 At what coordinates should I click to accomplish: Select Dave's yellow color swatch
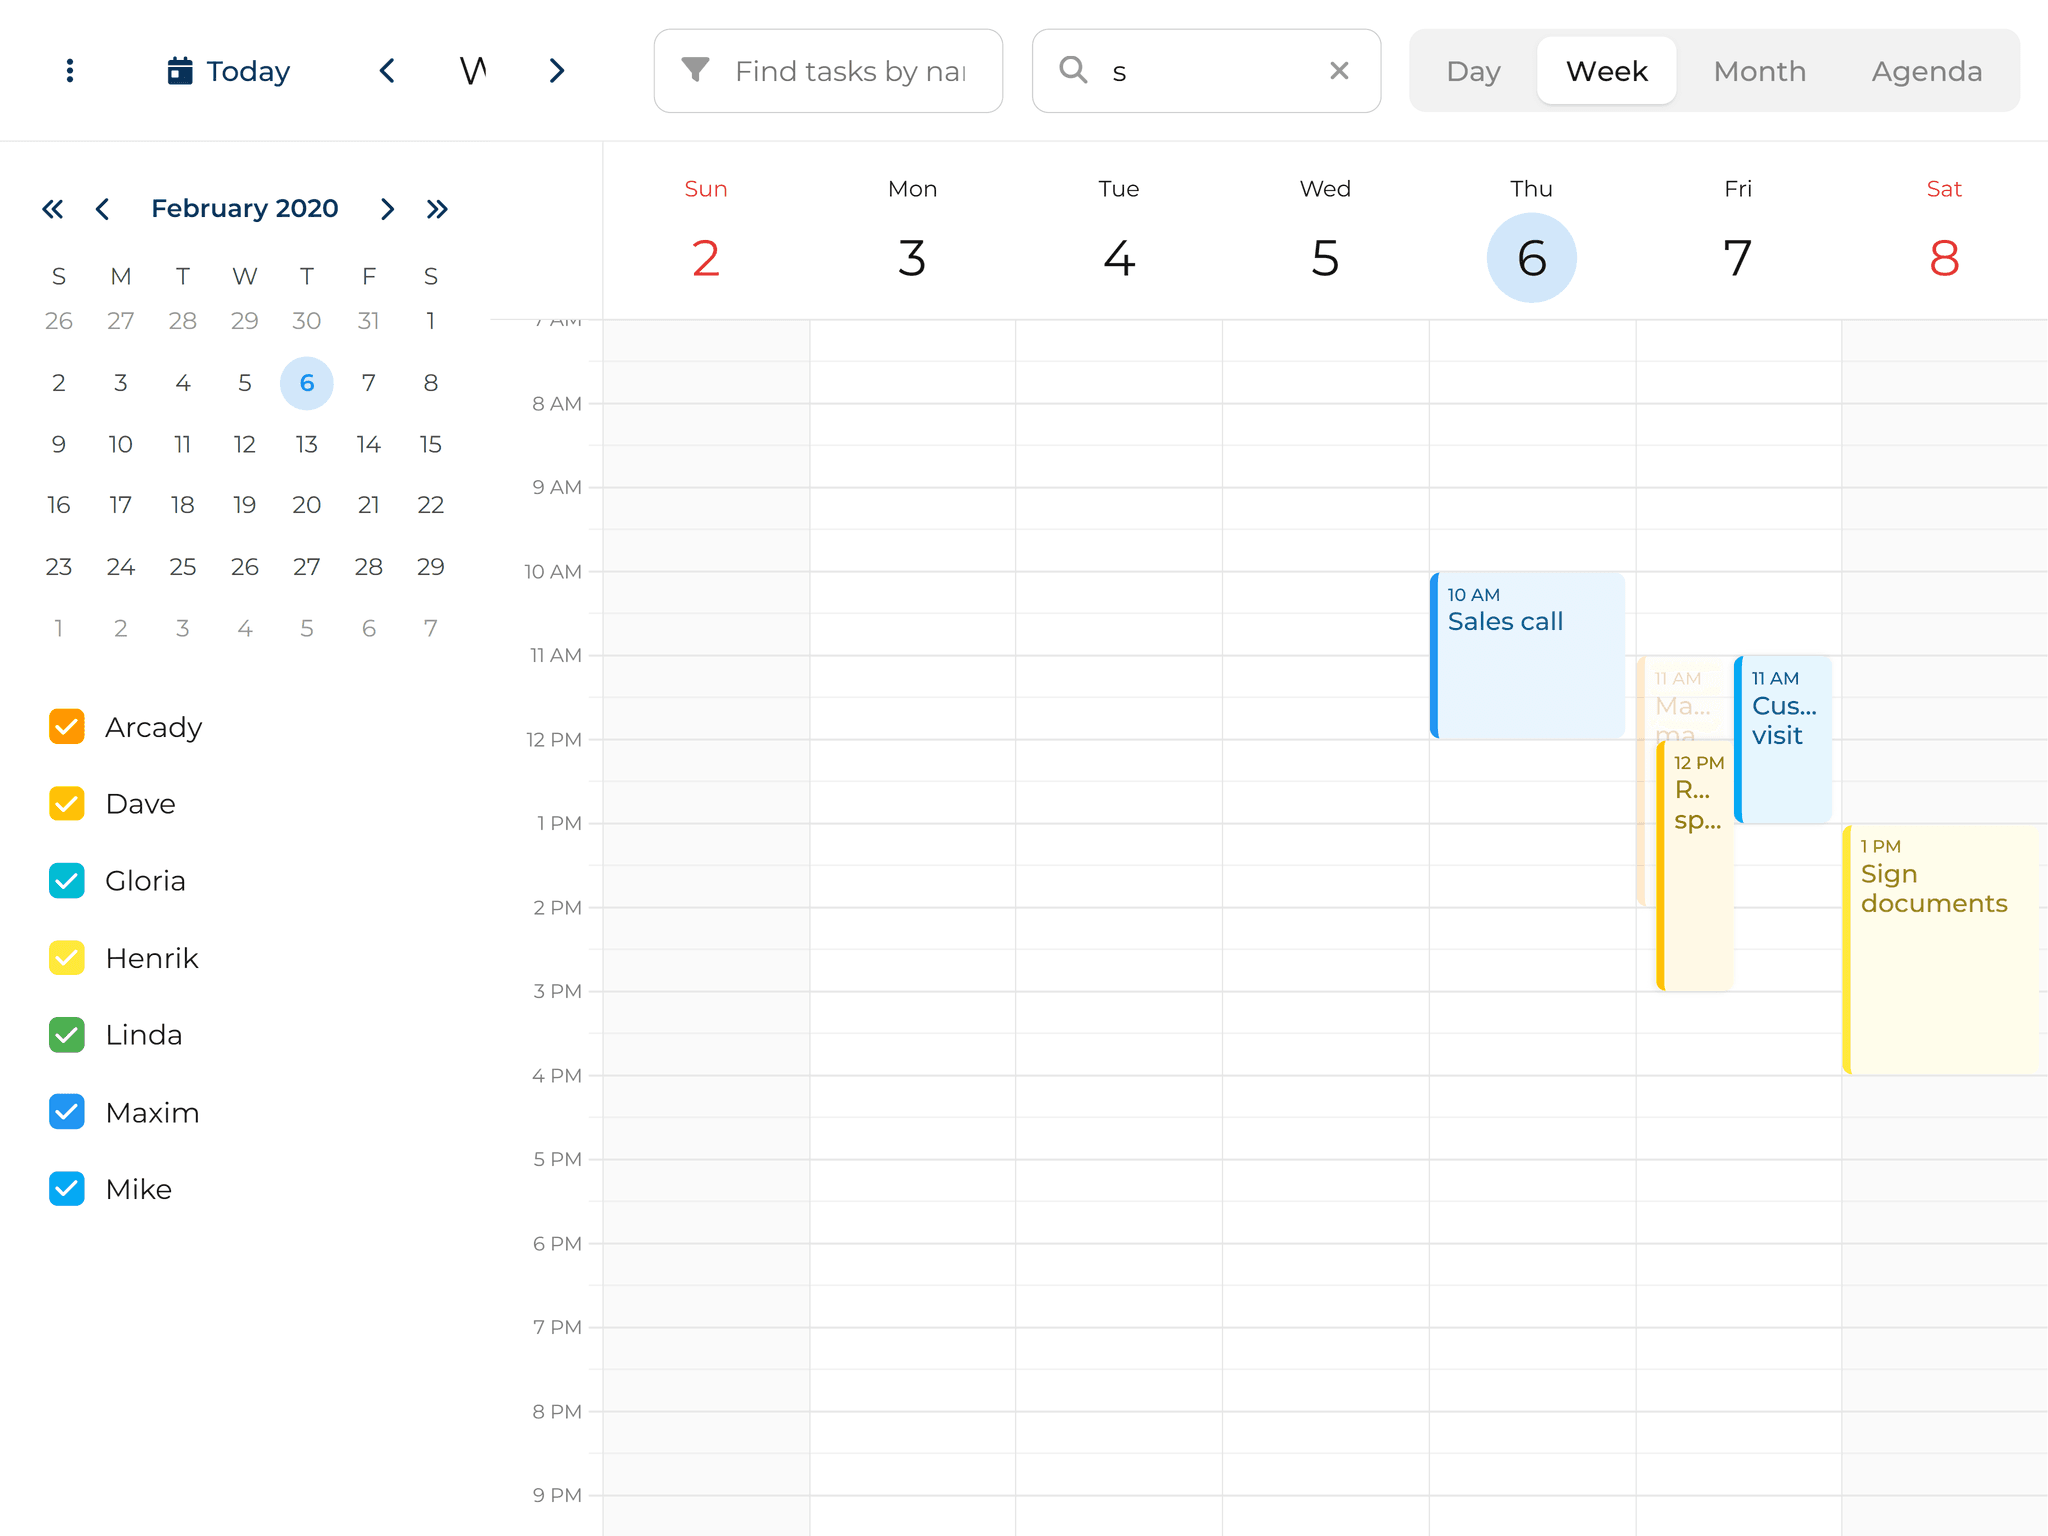[66, 803]
